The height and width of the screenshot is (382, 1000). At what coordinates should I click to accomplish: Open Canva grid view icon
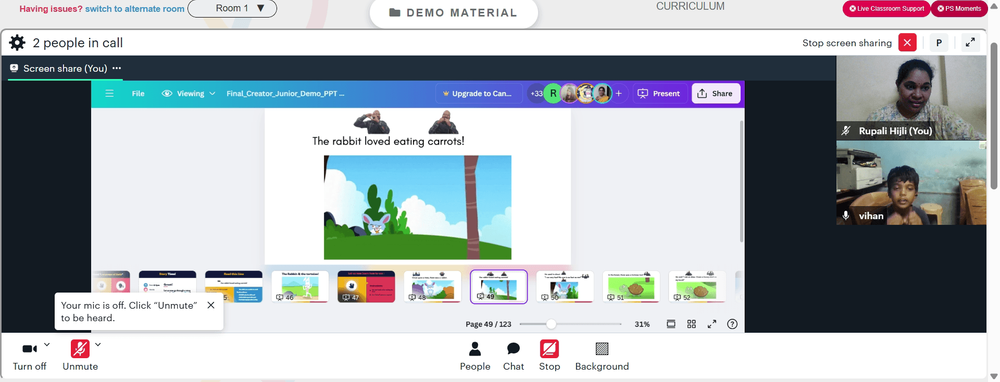tap(691, 324)
